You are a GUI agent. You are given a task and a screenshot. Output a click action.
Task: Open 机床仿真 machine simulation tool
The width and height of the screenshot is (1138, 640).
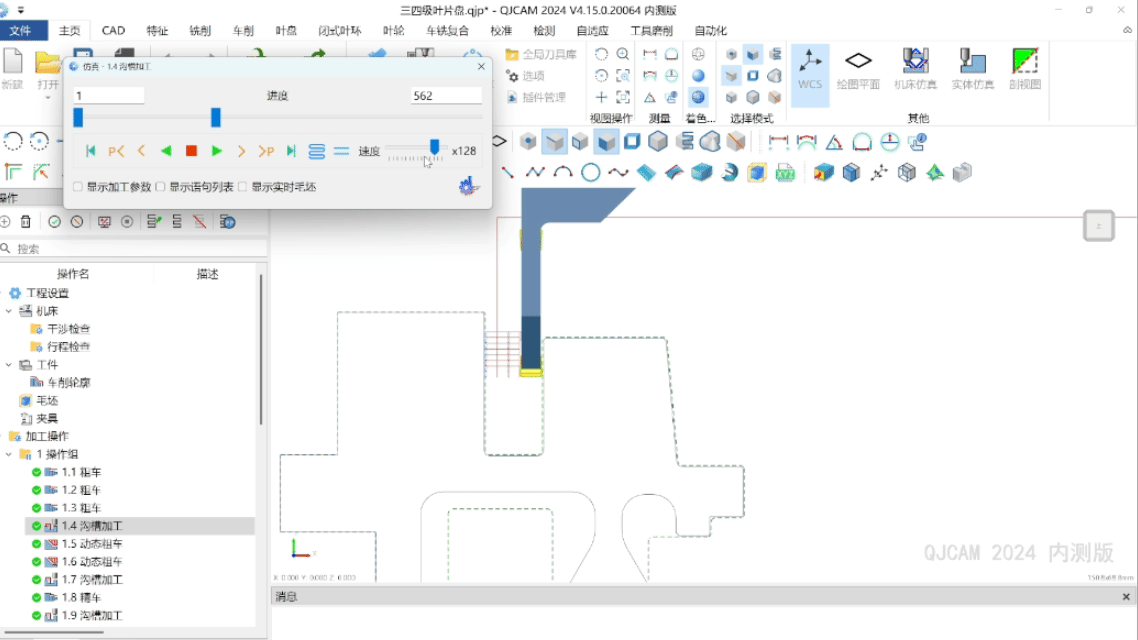[x=915, y=68]
